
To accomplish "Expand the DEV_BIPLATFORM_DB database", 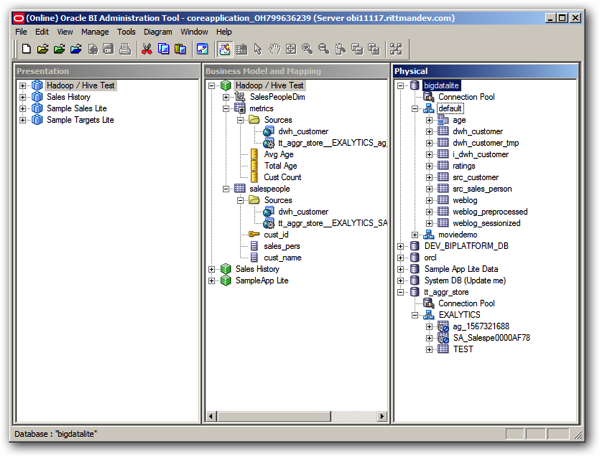I will [400, 246].
